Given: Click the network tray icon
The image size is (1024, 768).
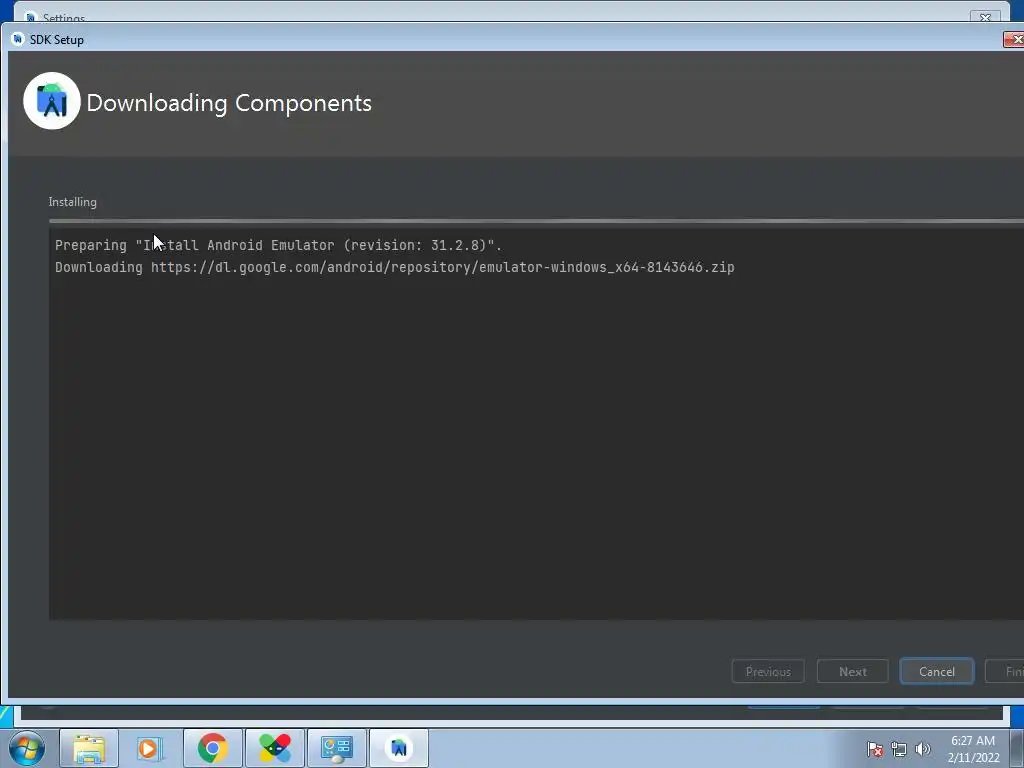Looking at the screenshot, I should pos(899,749).
